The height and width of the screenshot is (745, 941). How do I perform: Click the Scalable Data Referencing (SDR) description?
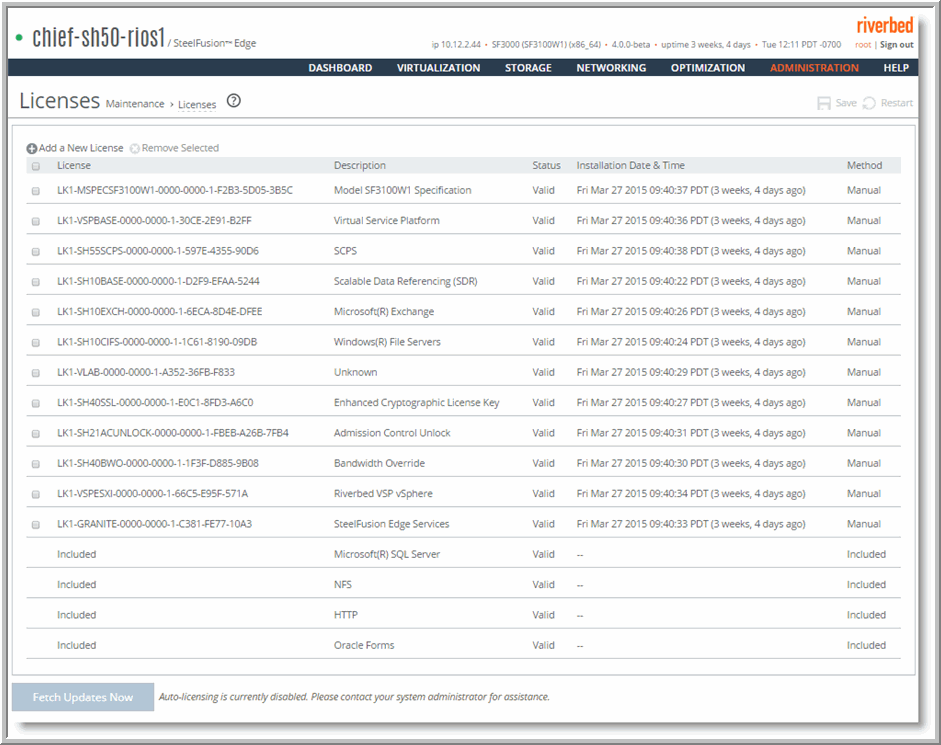(406, 281)
